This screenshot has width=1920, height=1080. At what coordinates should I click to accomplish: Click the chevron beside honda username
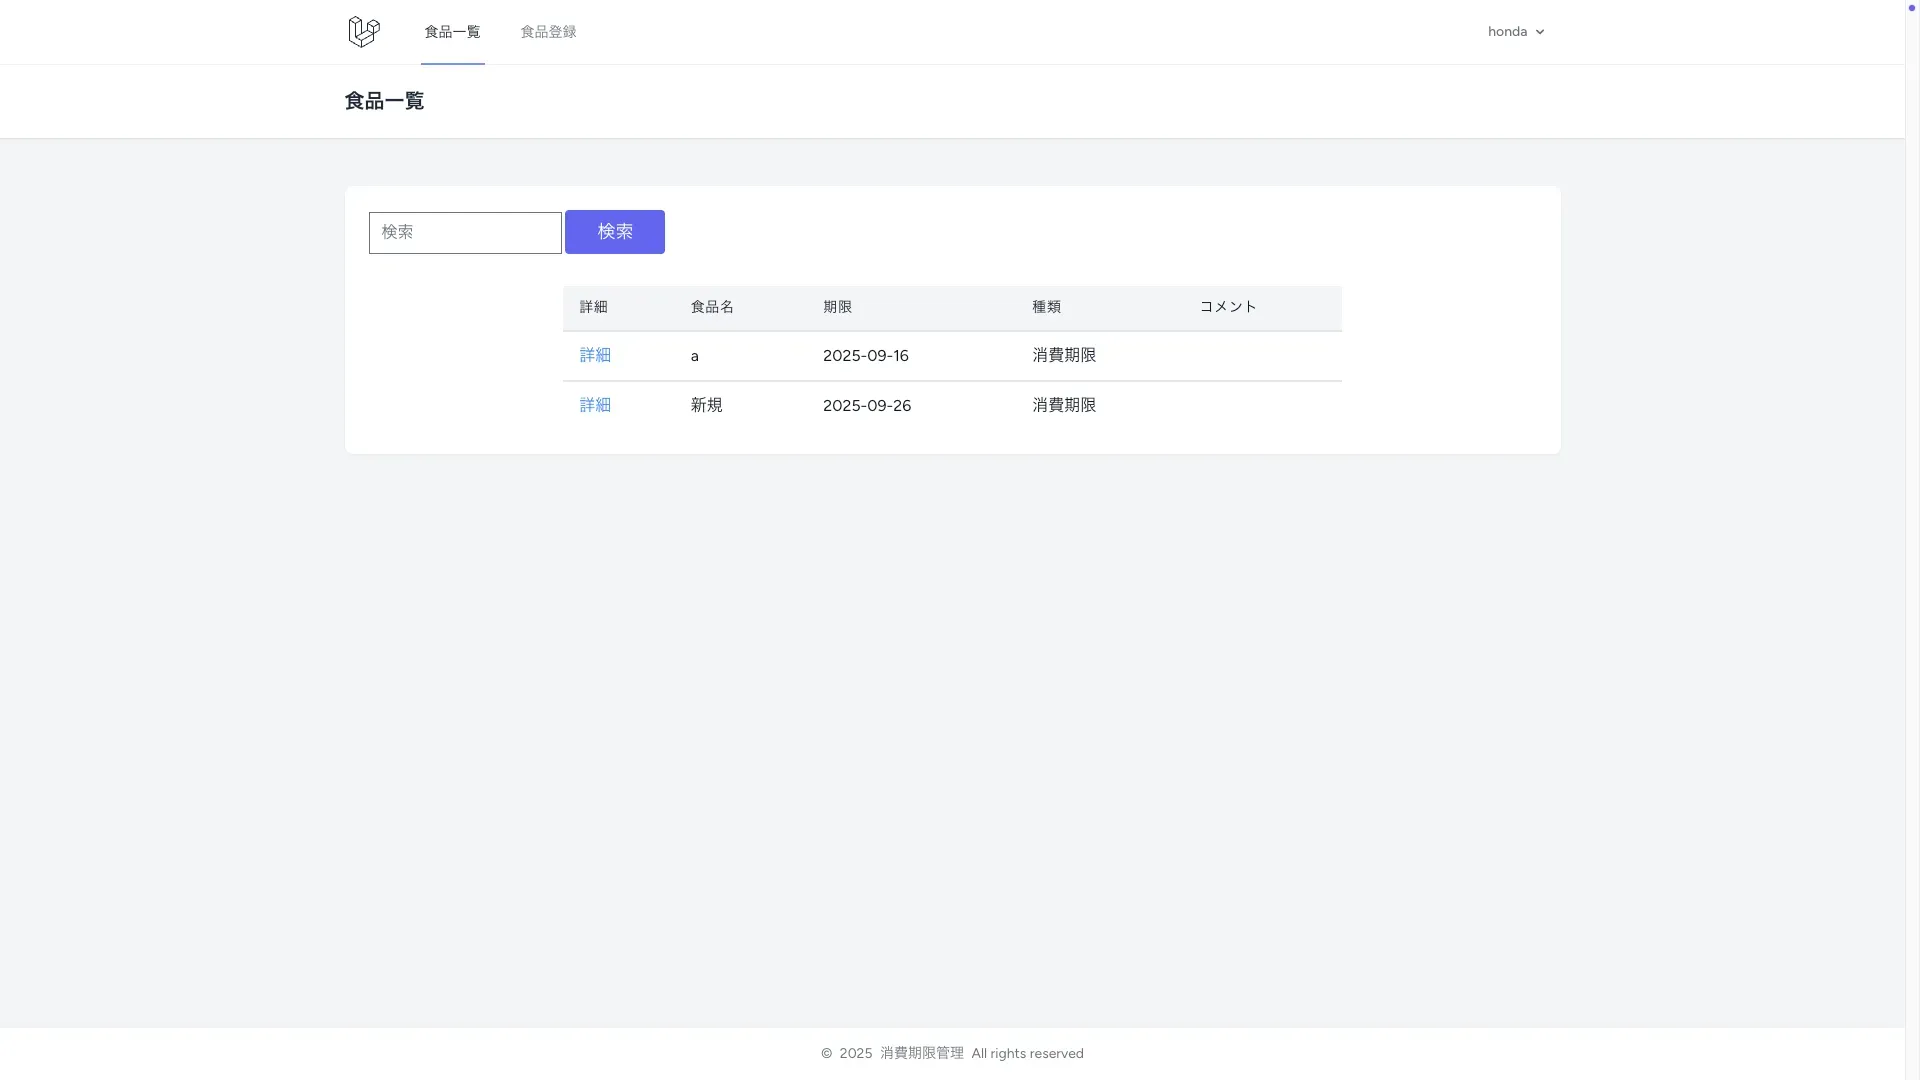point(1540,32)
